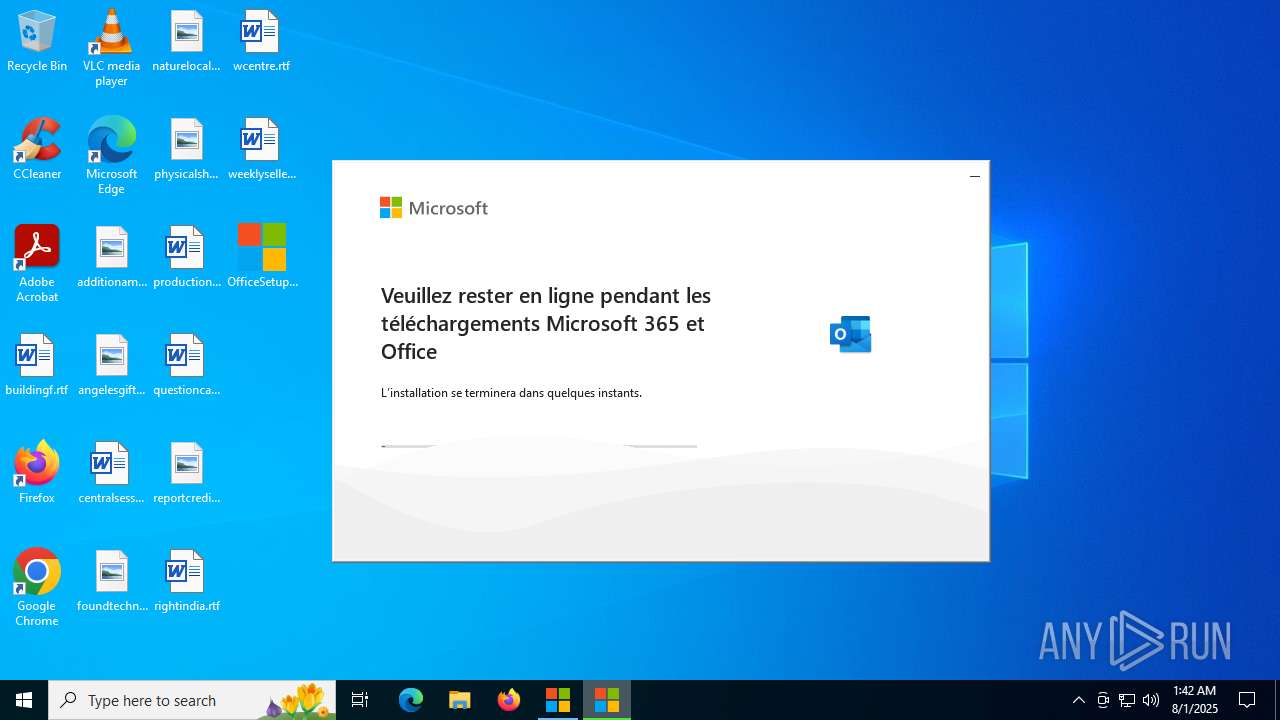Minimize the Office installer window
The height and width of the screenshot is (720, 1280).
[x=974, y=177]
